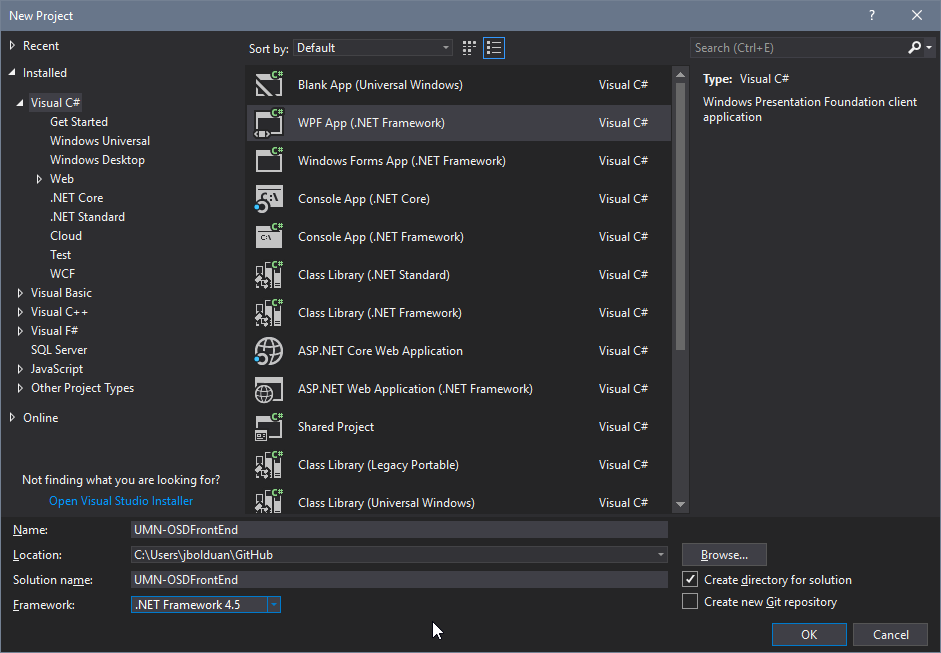This screenshot has height=653, width=941.
Task: Click the Location path field
Action: tap(393, 555)
